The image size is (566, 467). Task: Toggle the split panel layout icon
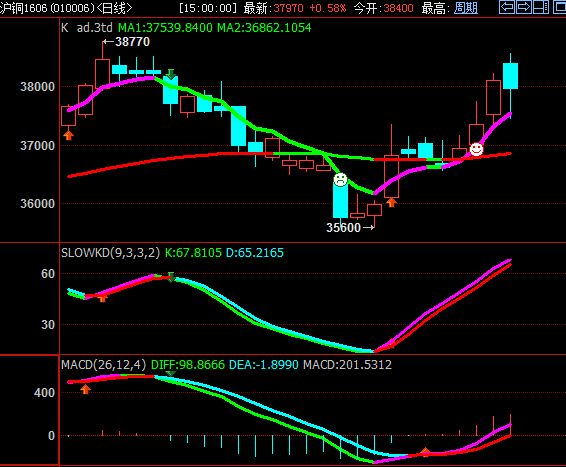541,7
